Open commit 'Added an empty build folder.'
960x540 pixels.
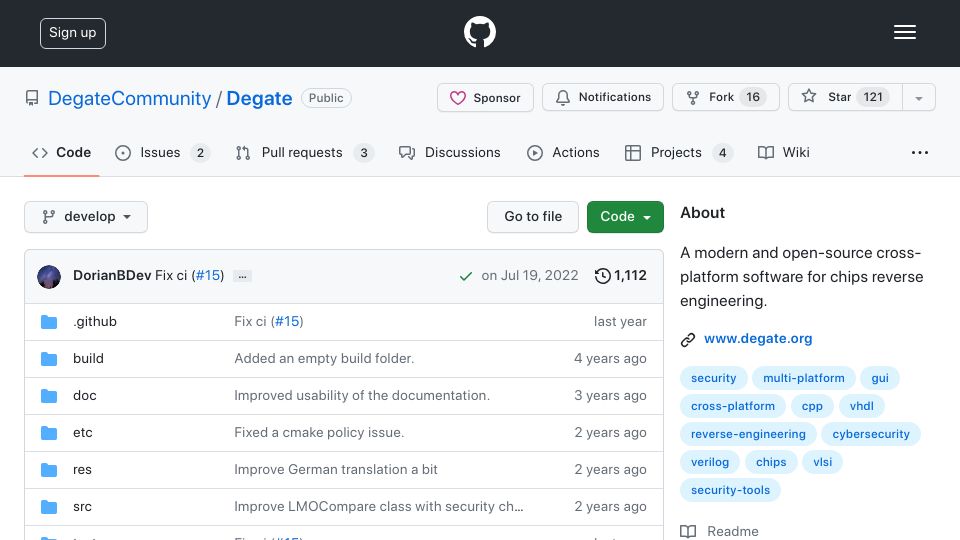tap(324, 358)
